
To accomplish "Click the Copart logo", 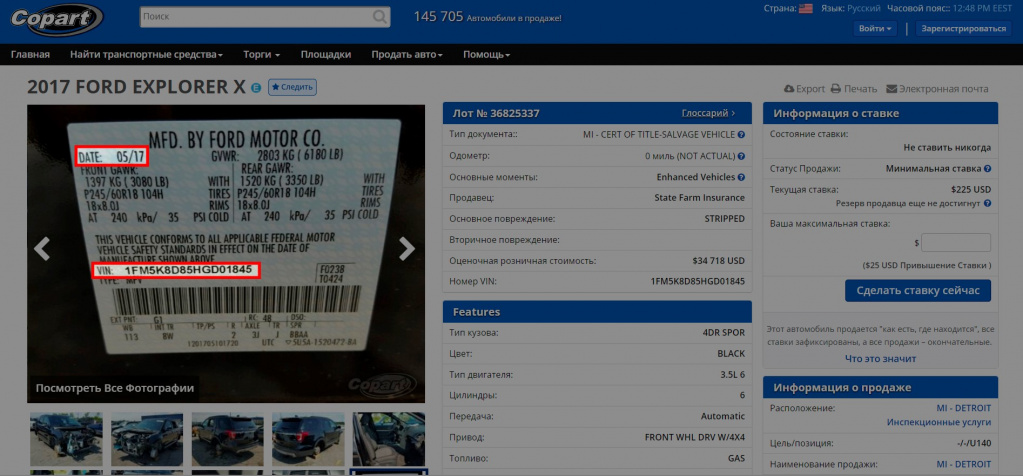I will (x=57, y=19).
